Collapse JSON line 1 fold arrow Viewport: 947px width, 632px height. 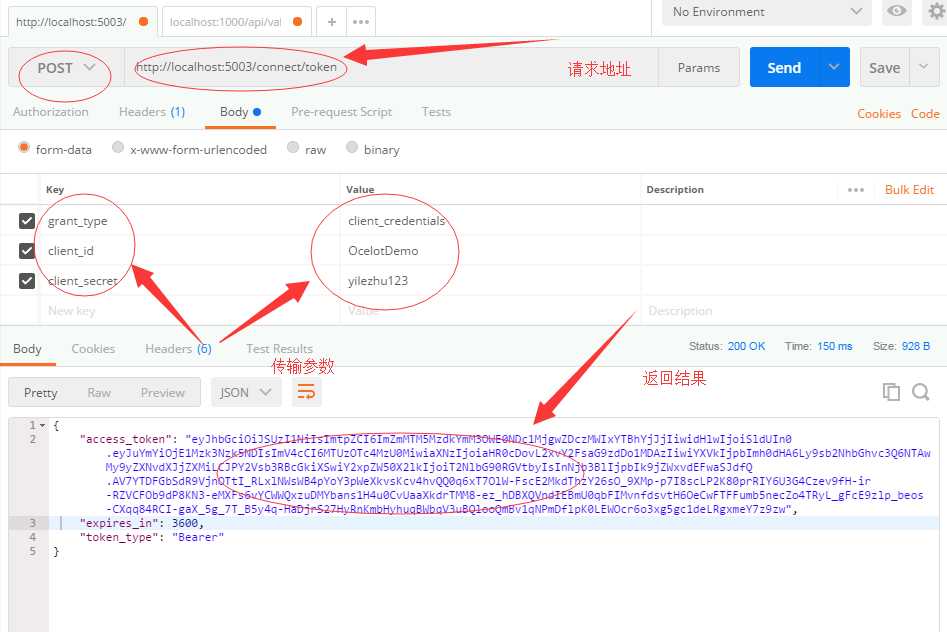click(42, 425)
